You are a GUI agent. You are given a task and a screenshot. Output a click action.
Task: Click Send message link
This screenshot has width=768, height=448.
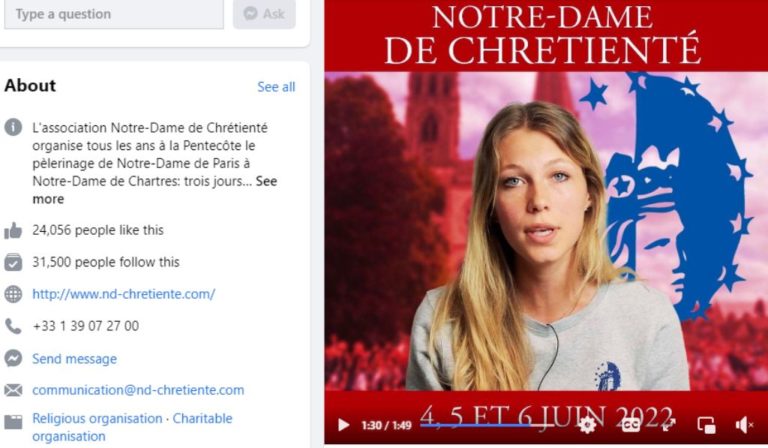[x=74, y=359]
